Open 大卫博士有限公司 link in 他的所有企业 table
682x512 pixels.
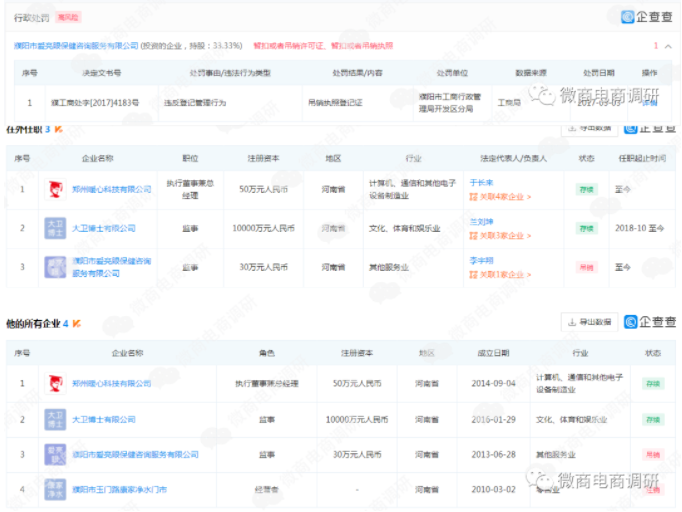(103, 419)
